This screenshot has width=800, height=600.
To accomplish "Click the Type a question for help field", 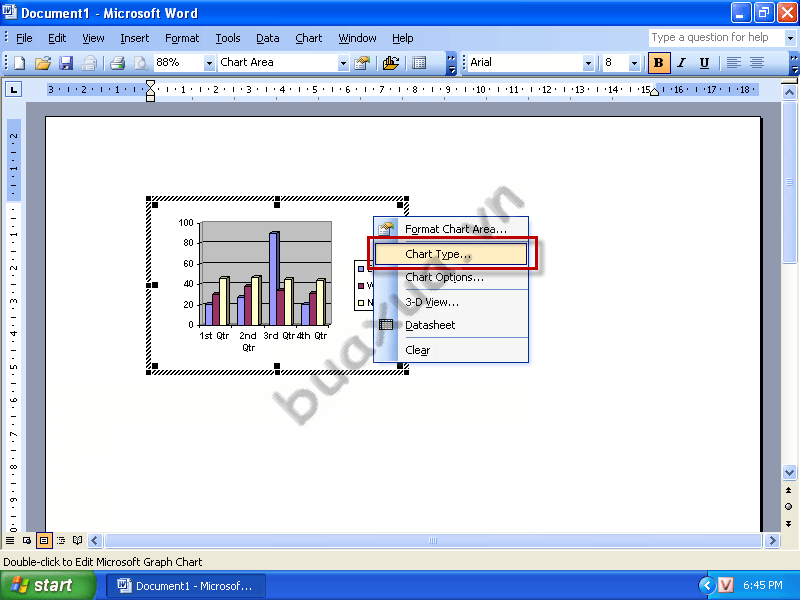I will click(x=716, y=38).
